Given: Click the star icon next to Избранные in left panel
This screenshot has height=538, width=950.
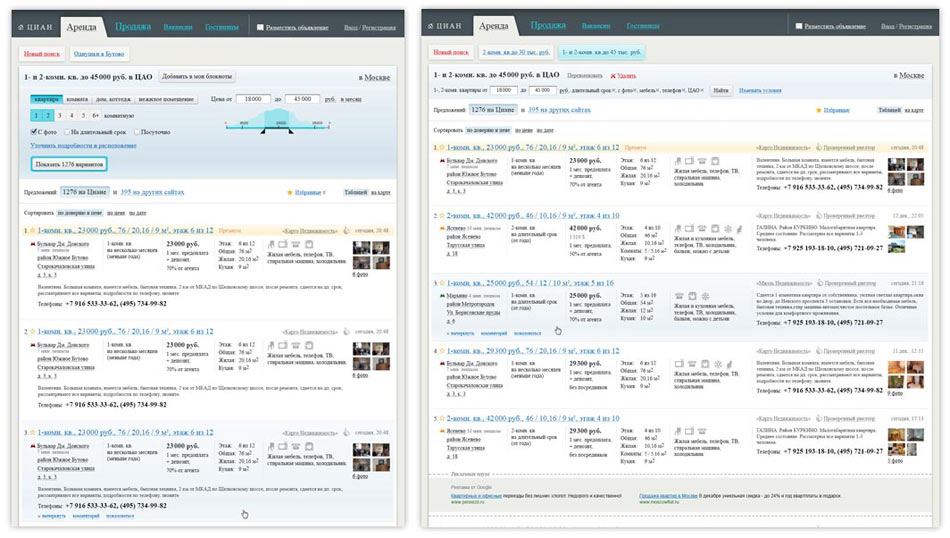Looking at the screenshot, I should [x=290, y=191].
